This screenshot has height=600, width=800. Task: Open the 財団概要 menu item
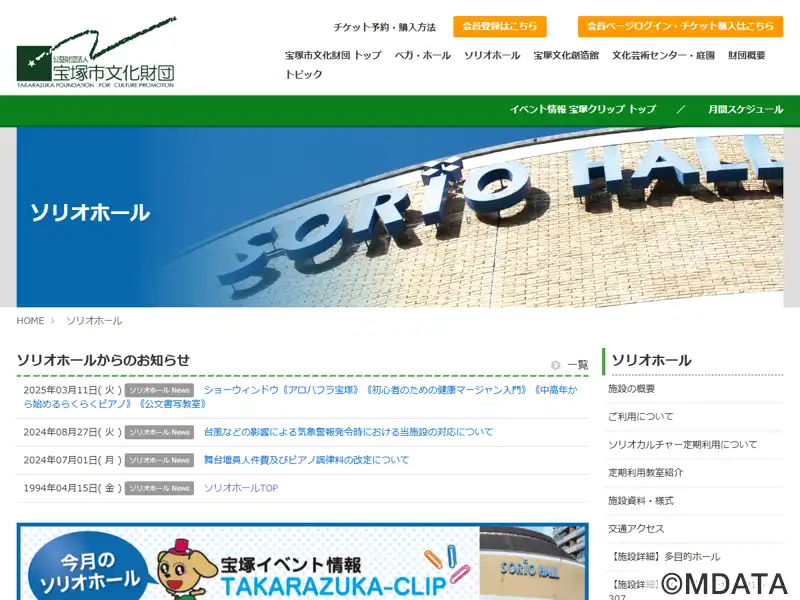pos(746,55)
